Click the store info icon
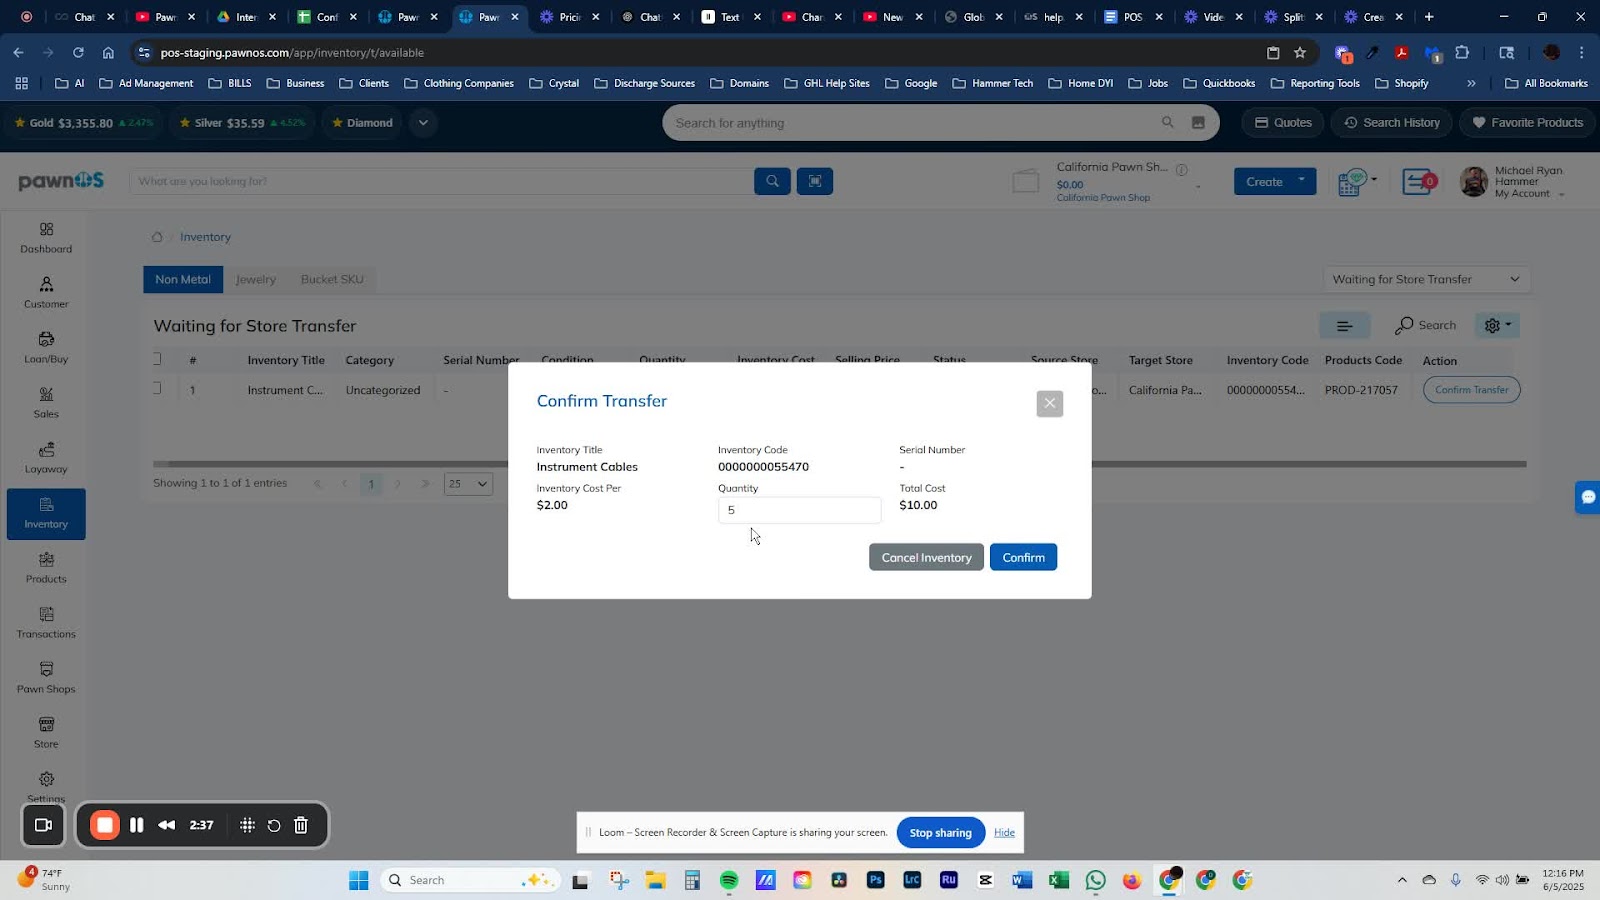The width and height of the screenshot is (1600, 900). pyautogui.click(x=1181, y=169)
